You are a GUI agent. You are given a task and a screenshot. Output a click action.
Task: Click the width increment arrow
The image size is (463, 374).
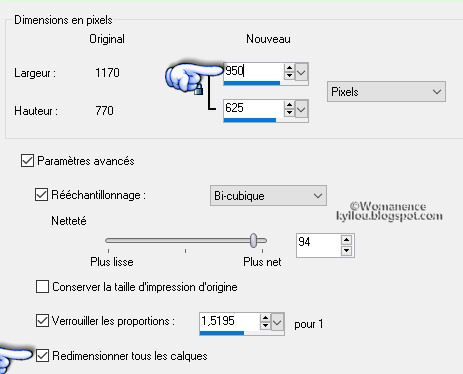pyautogui.click(x=289, y=68)
